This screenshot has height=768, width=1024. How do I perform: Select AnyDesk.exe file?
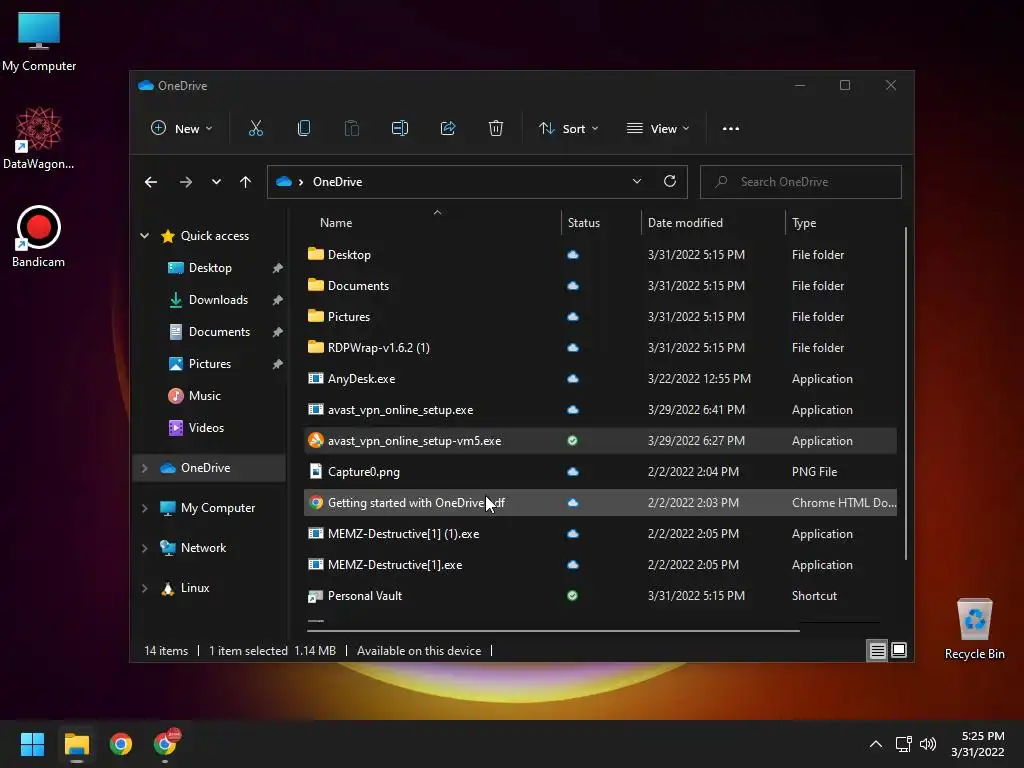[x=600, y=379]
